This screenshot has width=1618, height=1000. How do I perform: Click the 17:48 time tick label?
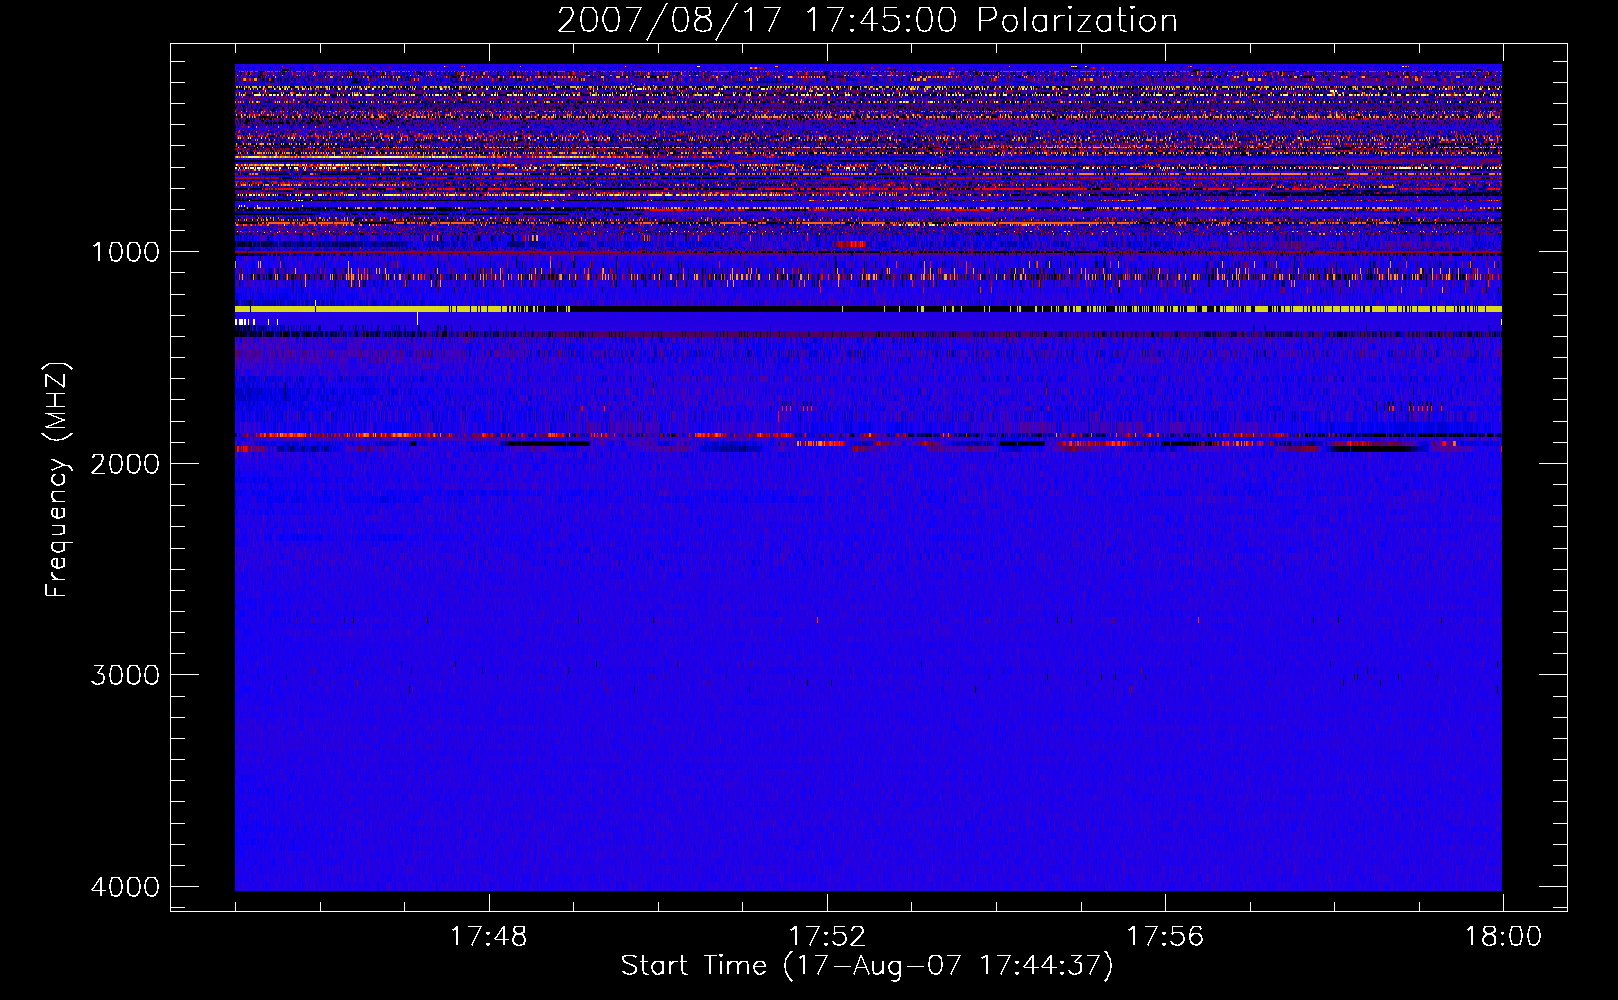coord(489,937)
